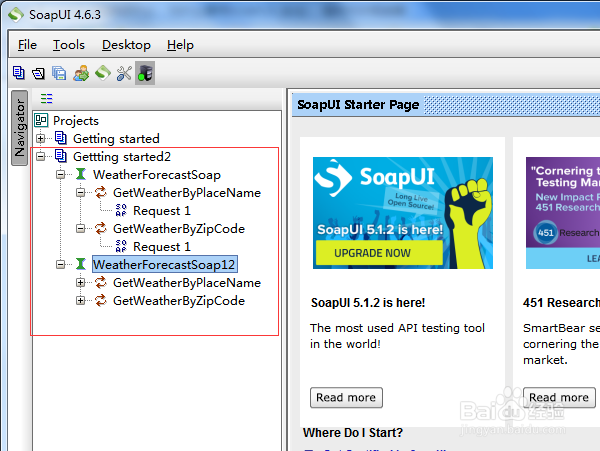The width and height of the screenshot is (600, 451).
Task: Click operation icon of GetWeatherByZipCode under WeatherForecastSoap
Action: coord(101,228)
